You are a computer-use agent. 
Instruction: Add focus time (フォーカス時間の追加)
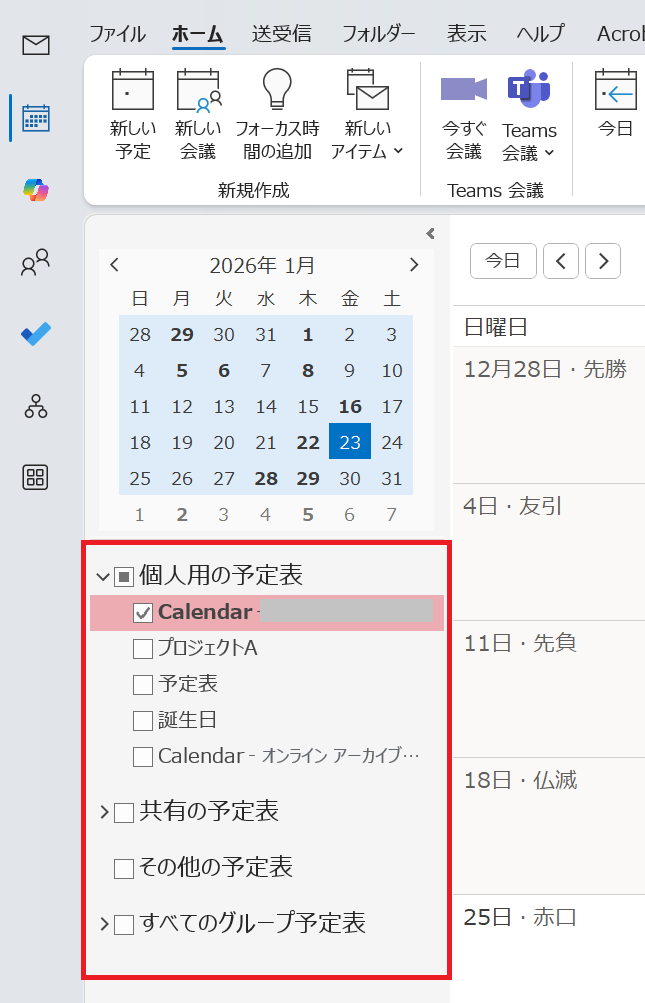click(x=277, y=115)
